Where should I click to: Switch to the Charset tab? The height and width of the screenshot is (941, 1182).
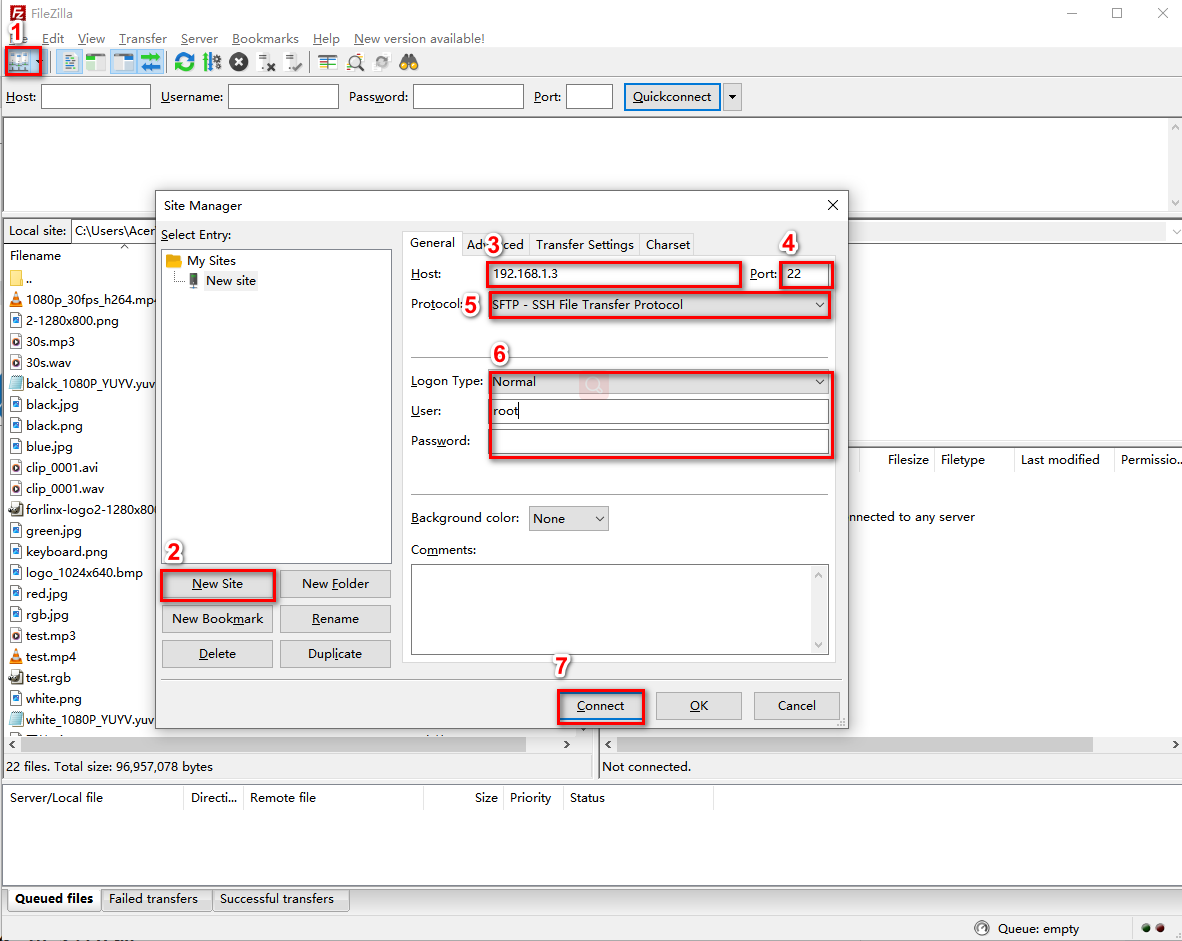point(667,244)
